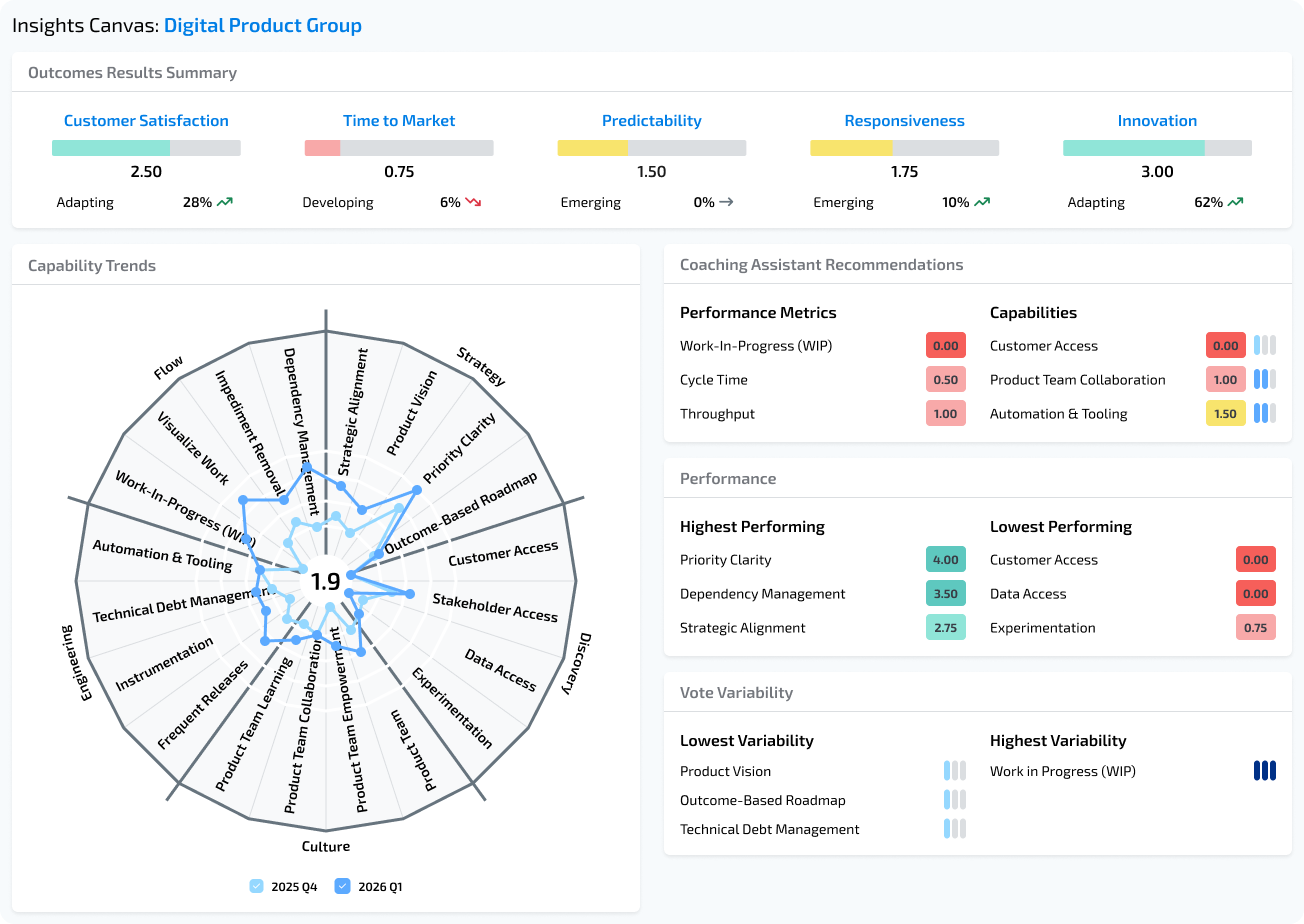Click the dark bars icon beside Work in Progress (WIP)

(x=1265, y=770)
